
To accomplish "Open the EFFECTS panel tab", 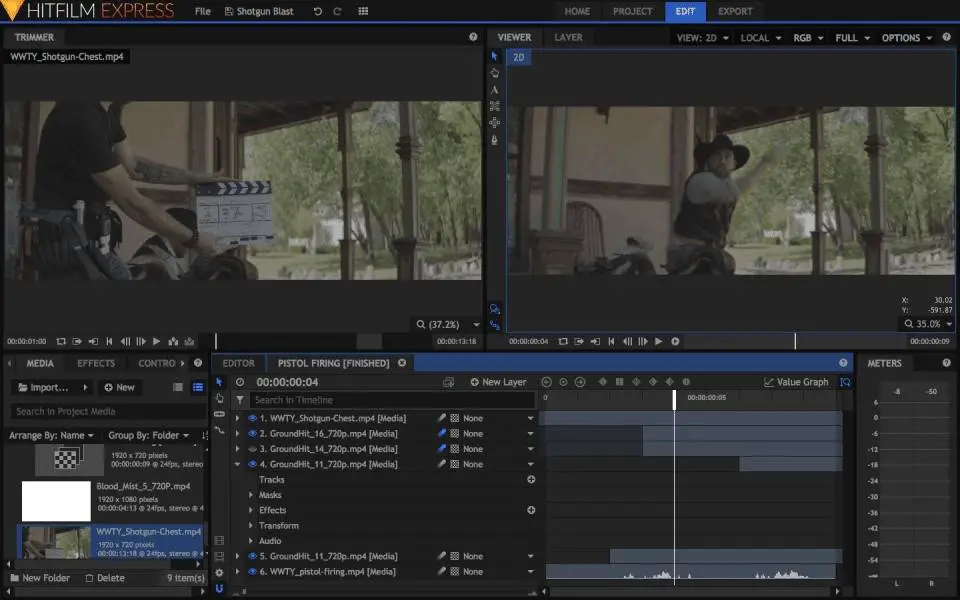I will point(96,363).
